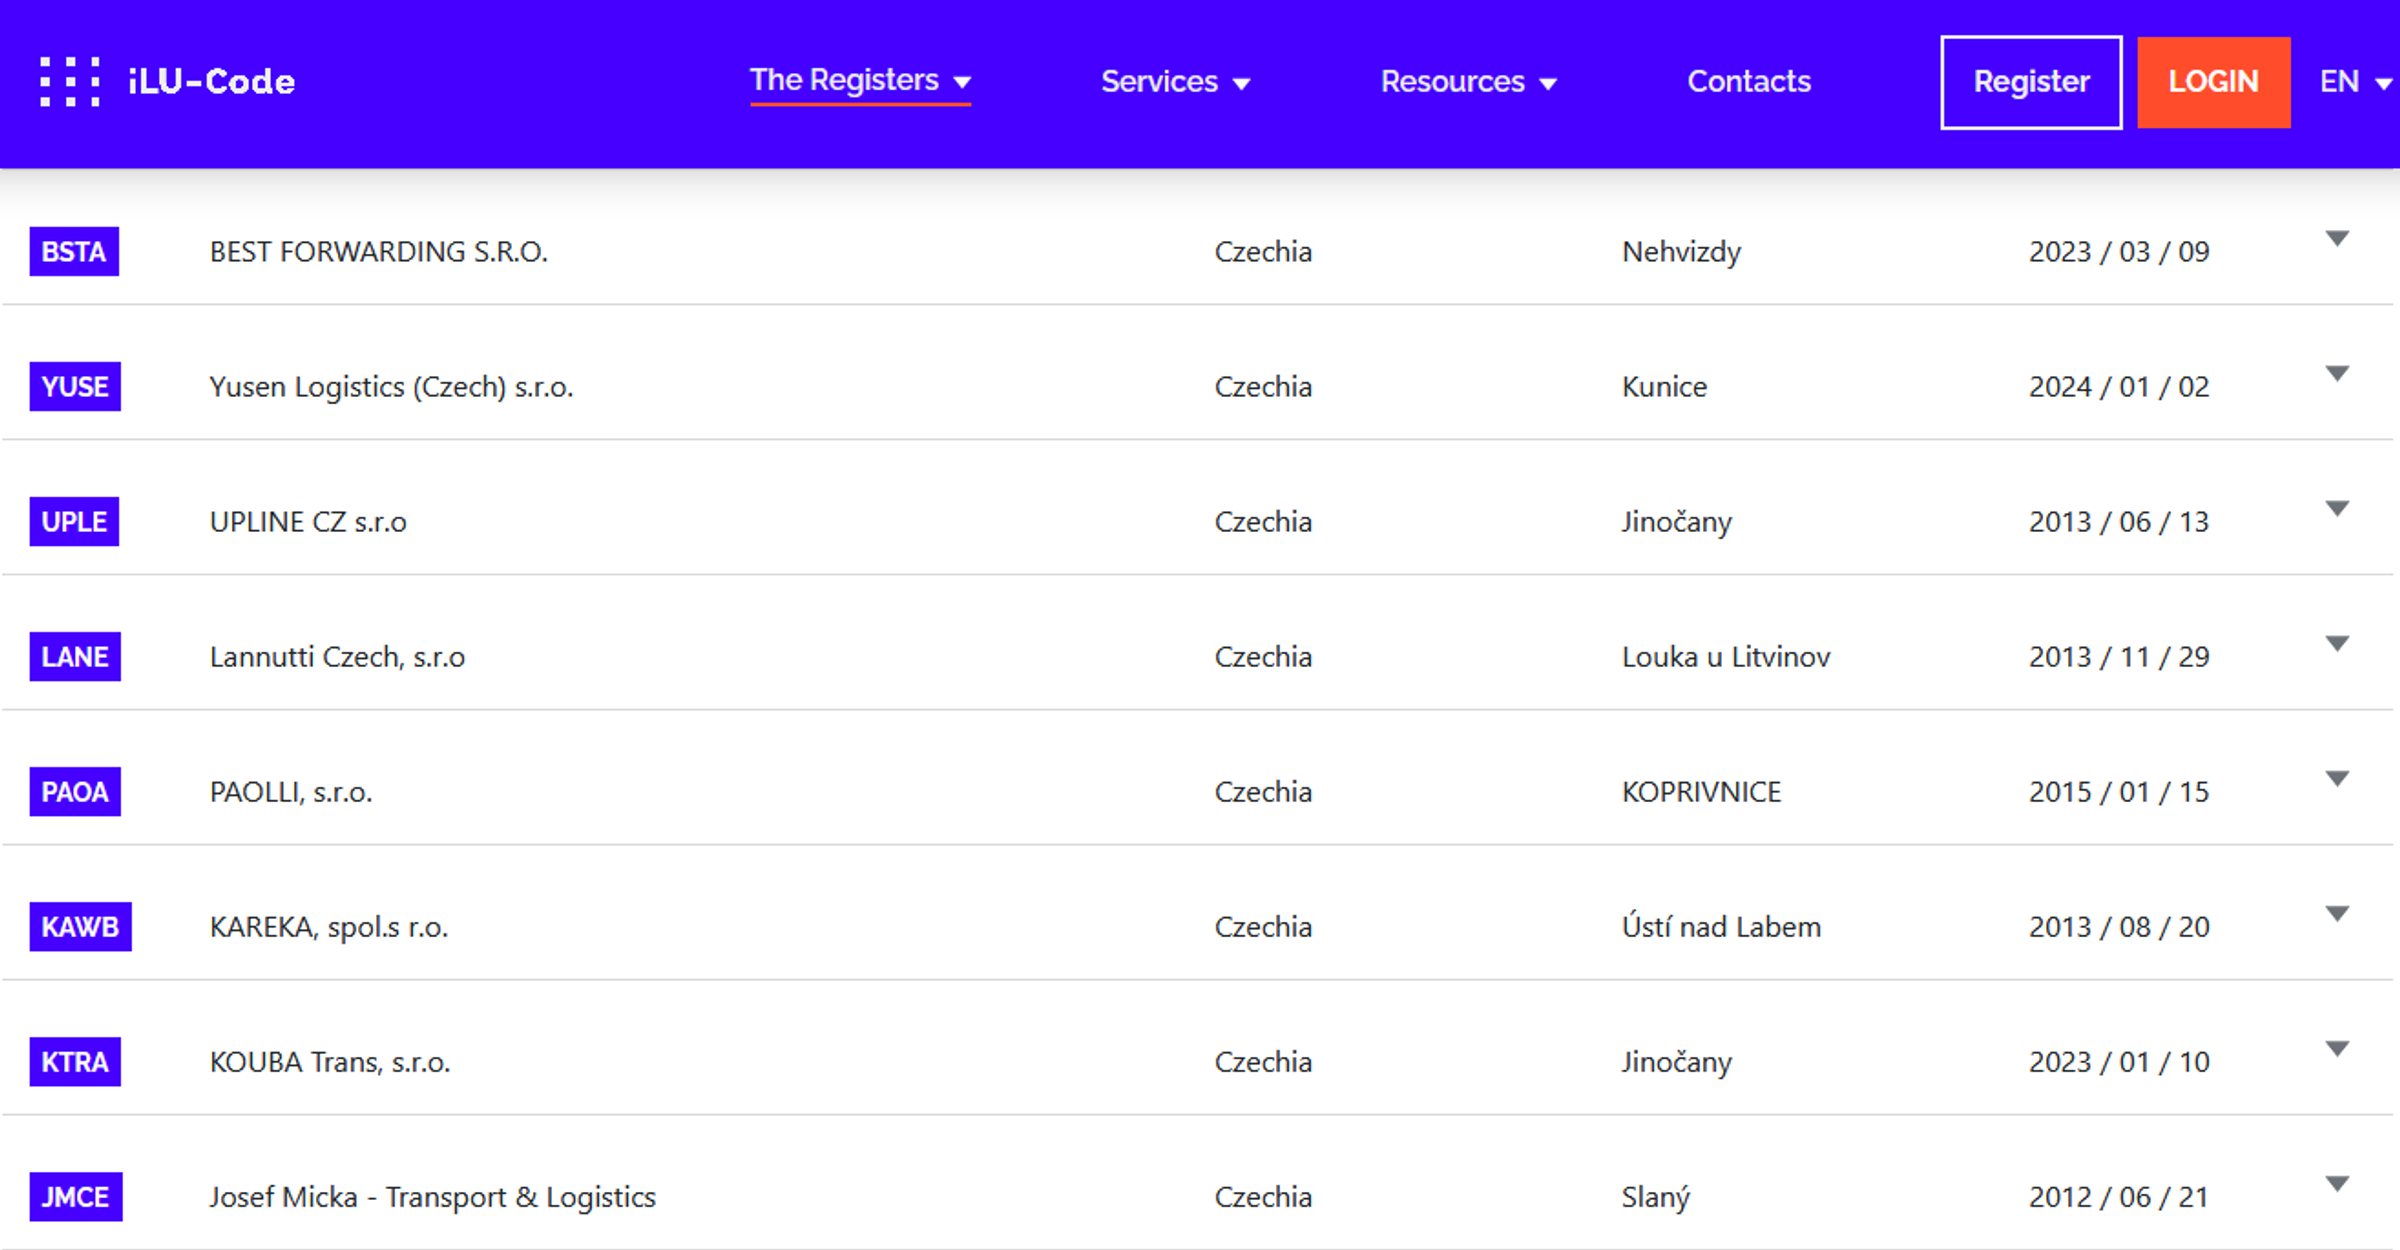The image size is (2400, 1250).
Task: Click city Nehvizdy
Action: (x=1681, y=252)
